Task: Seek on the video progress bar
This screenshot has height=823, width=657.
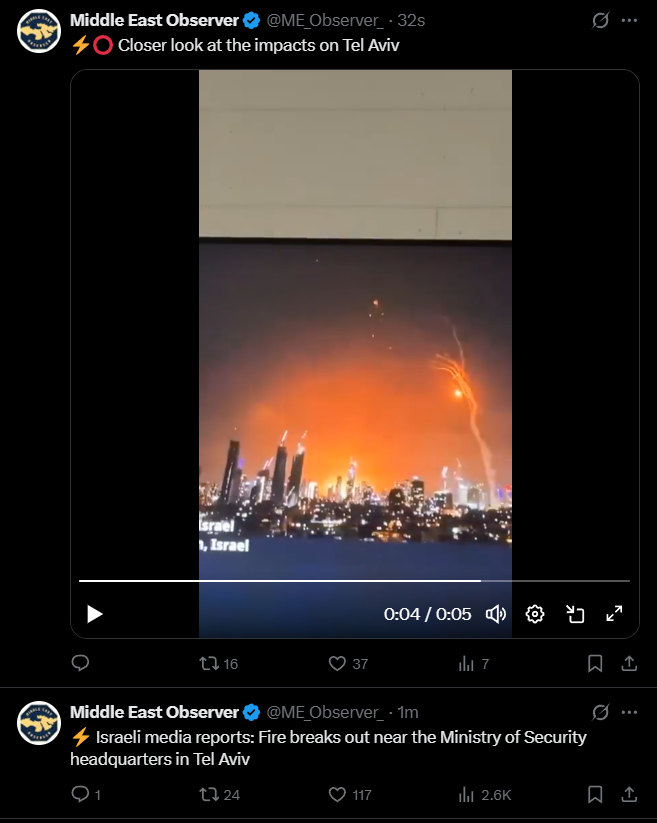Action: tap(354, 581)
